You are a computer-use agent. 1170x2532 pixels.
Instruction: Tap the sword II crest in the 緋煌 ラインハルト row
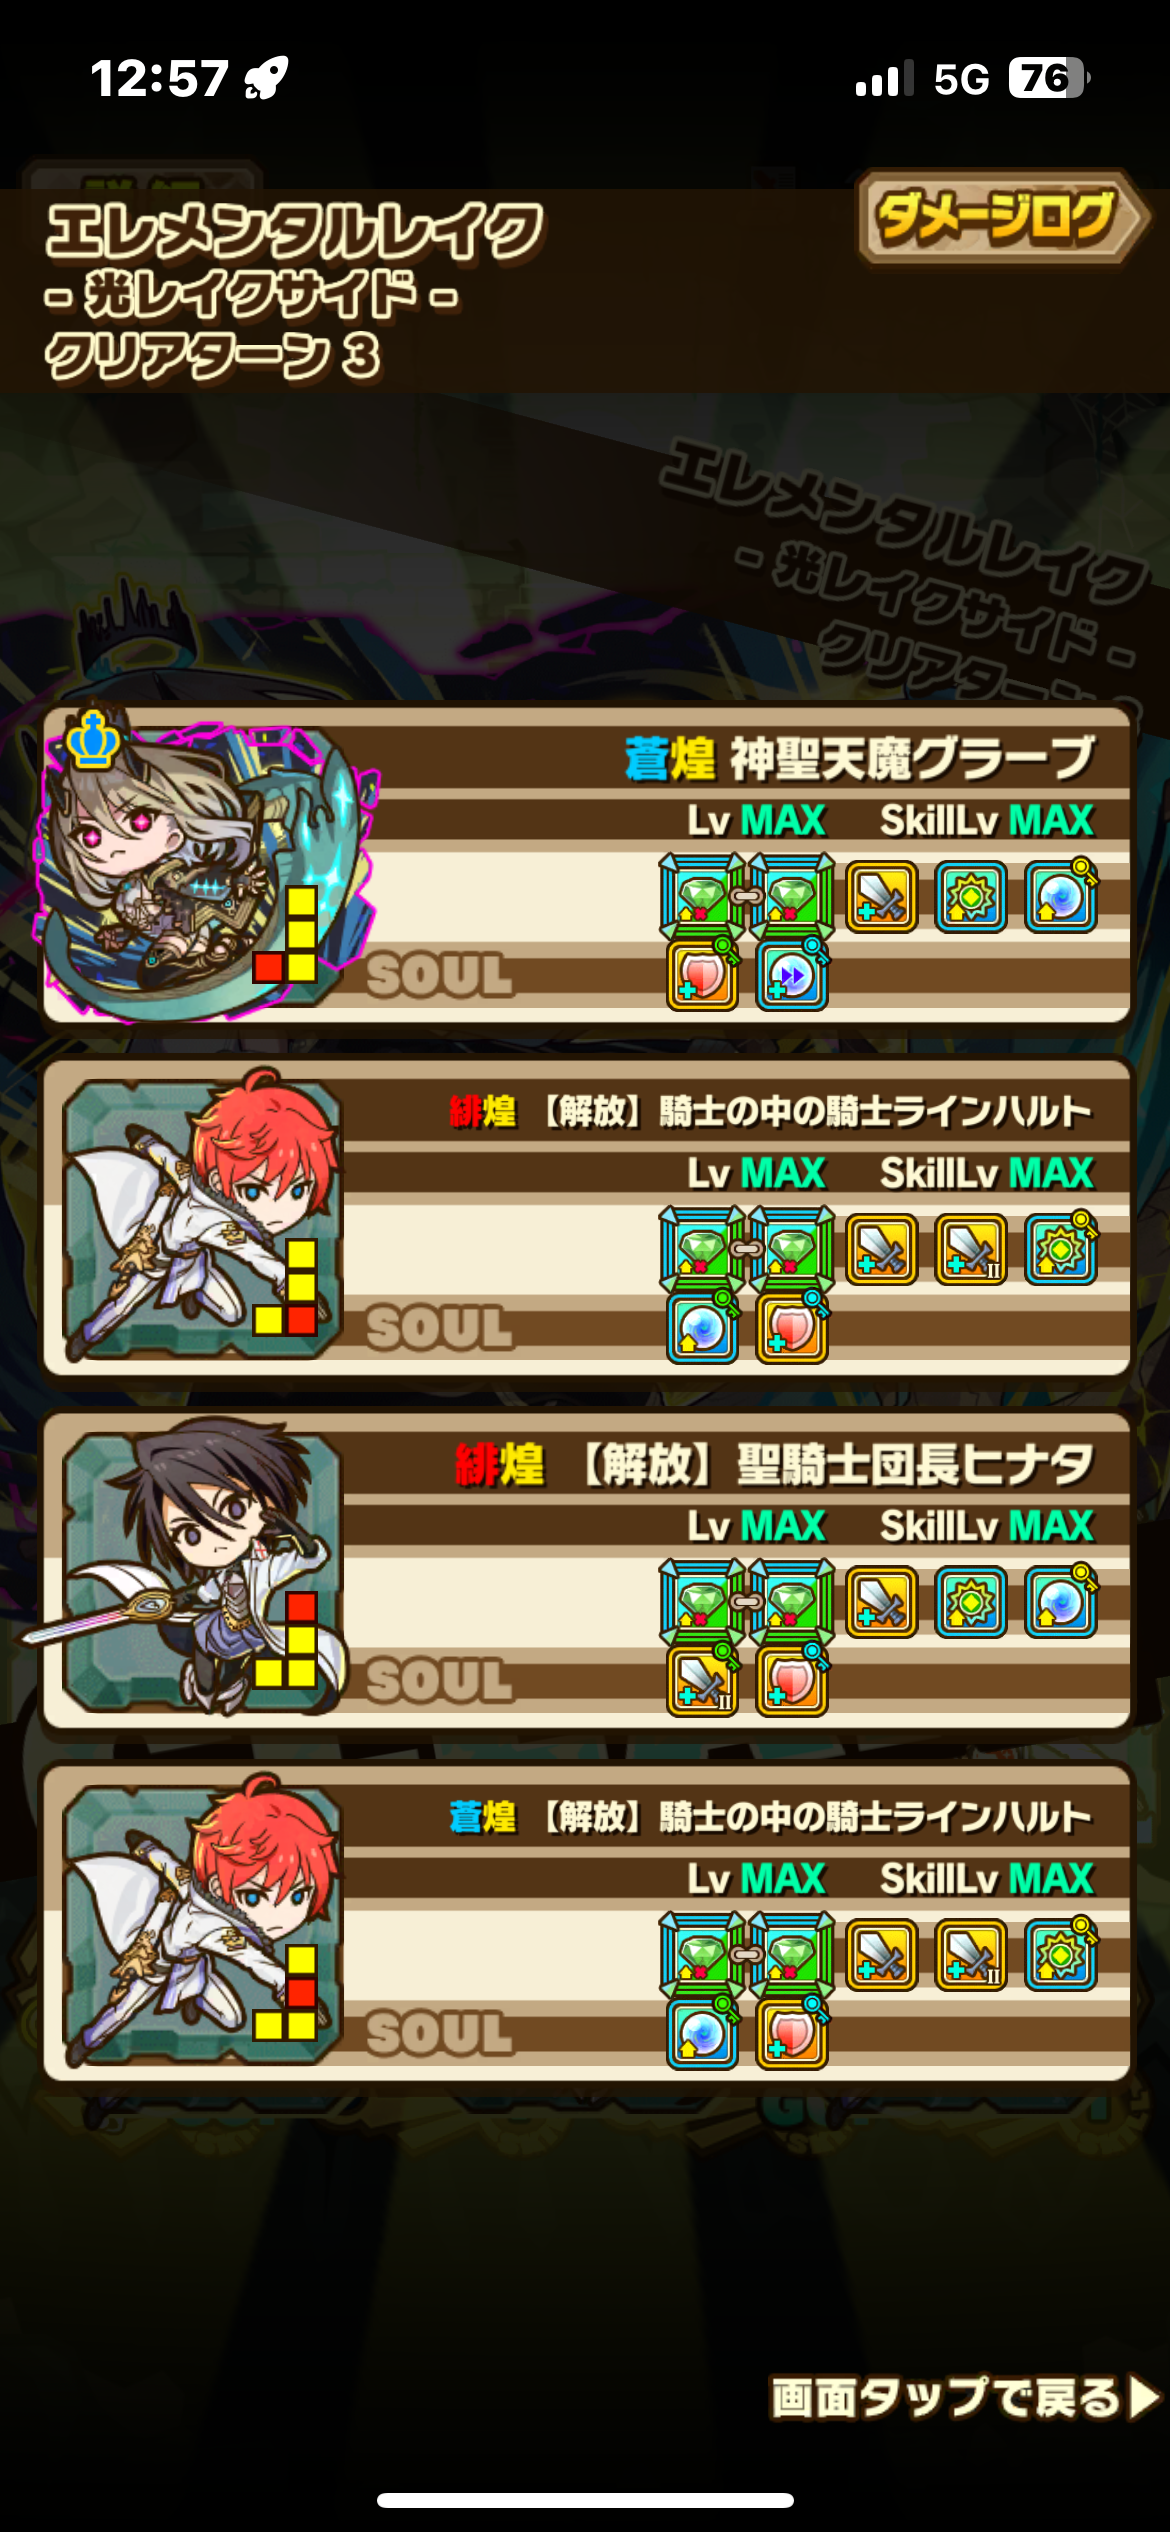[971, 1249]
